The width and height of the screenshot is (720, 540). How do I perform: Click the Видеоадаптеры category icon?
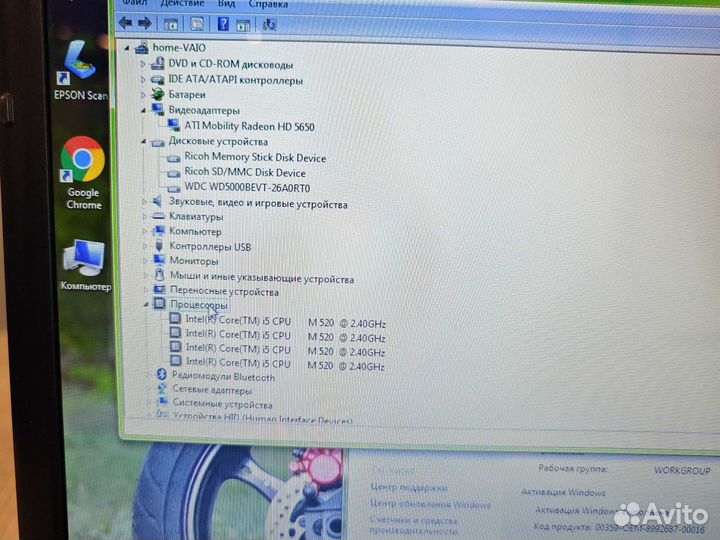158,110
